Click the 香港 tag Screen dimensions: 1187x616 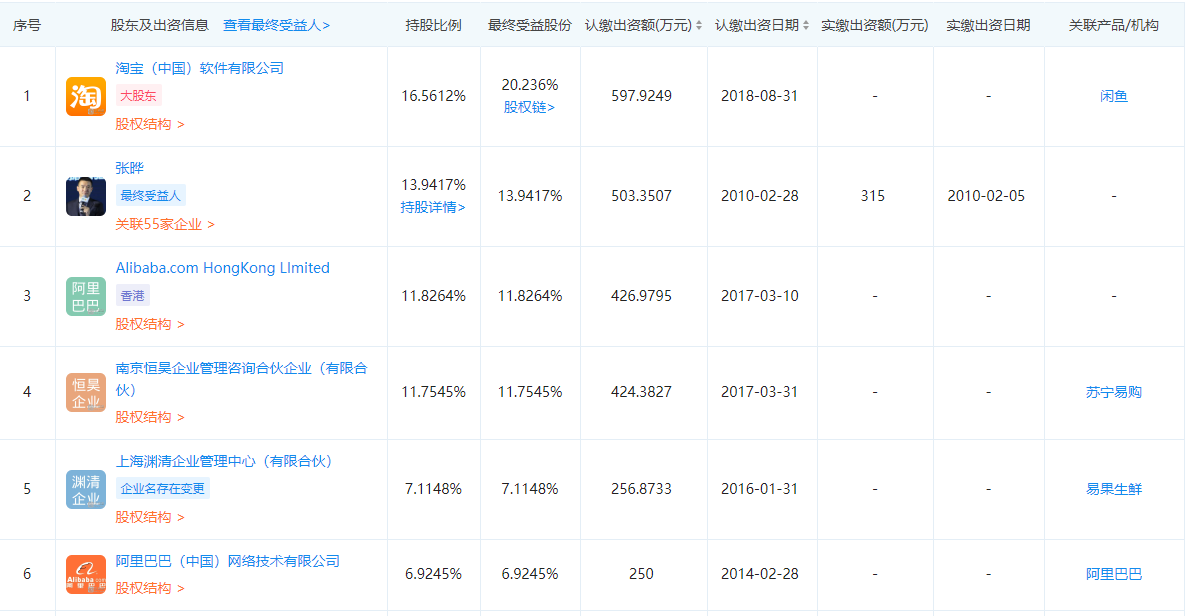coord(132,296)
